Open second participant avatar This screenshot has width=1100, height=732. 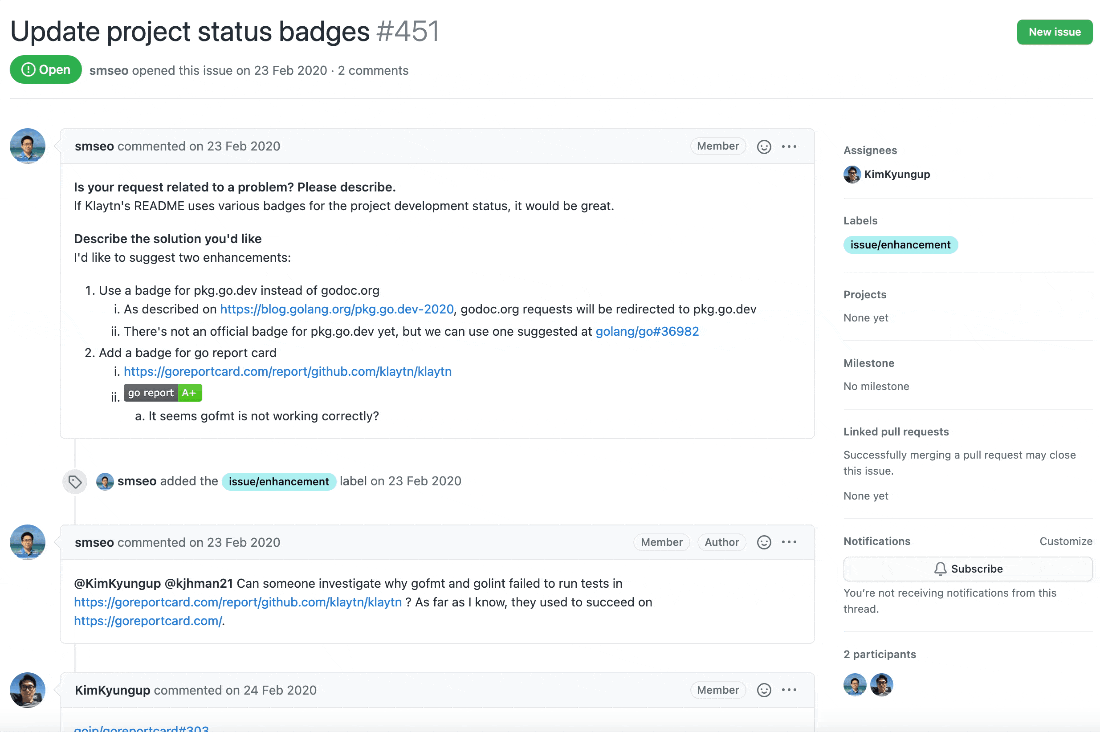click(881, 684)
